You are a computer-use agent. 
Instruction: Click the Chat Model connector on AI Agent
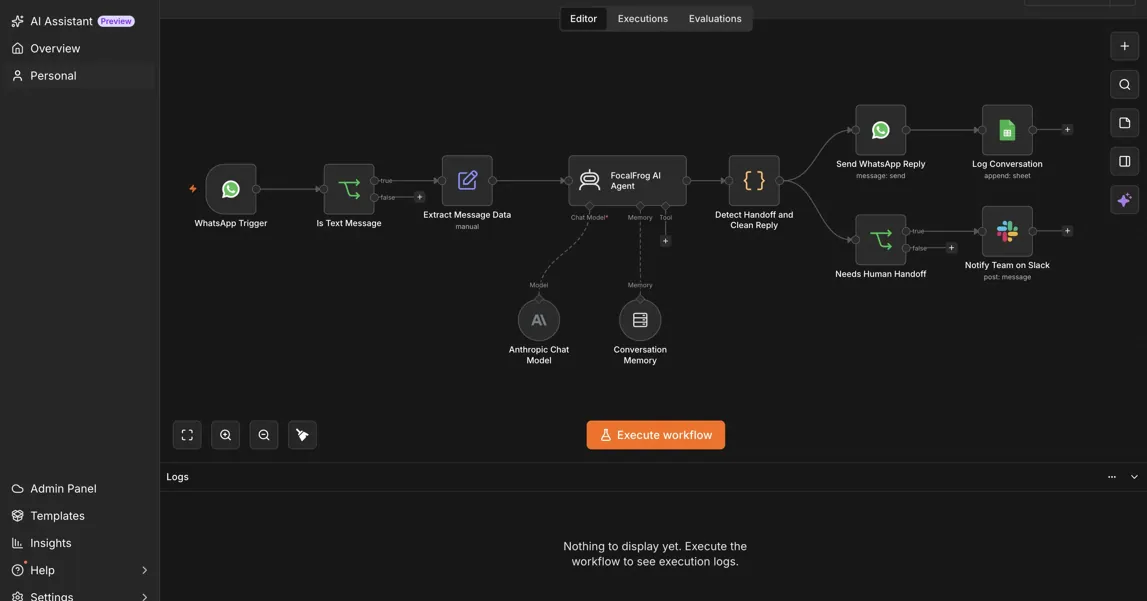pyautogui.click(x=590, y=206)
